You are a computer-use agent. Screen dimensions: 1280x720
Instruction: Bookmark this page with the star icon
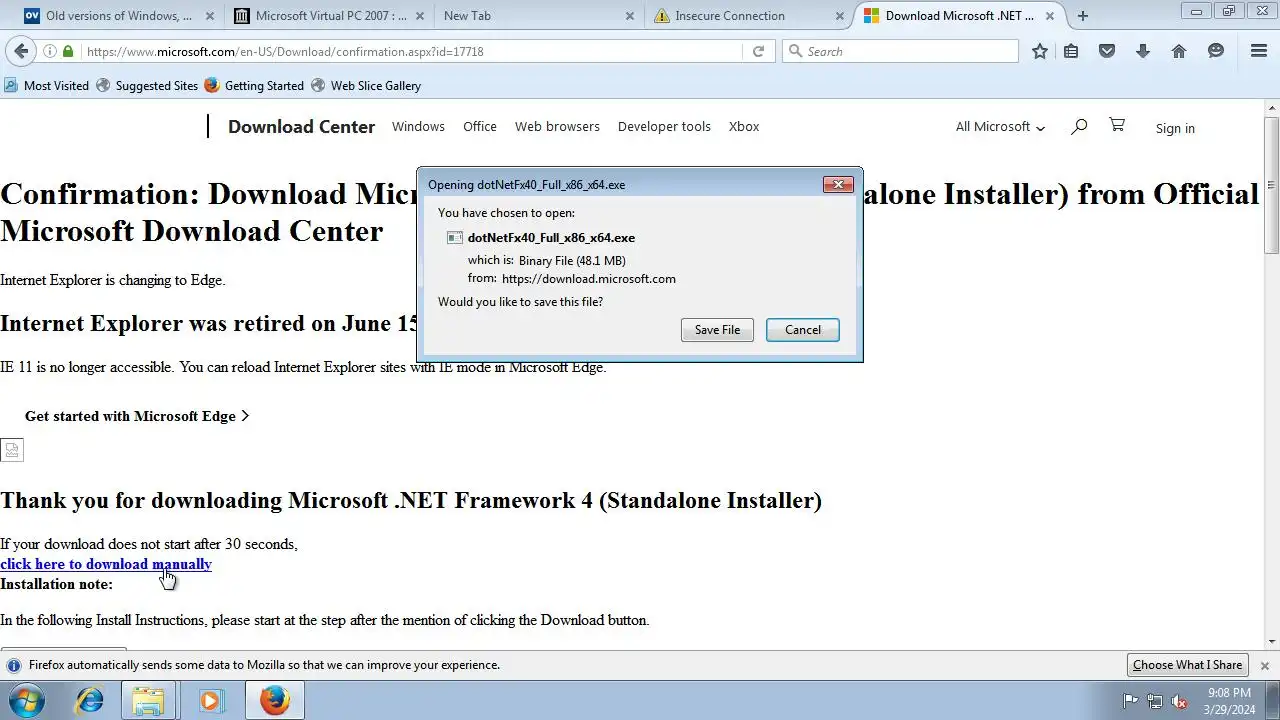coord(1040,51)
